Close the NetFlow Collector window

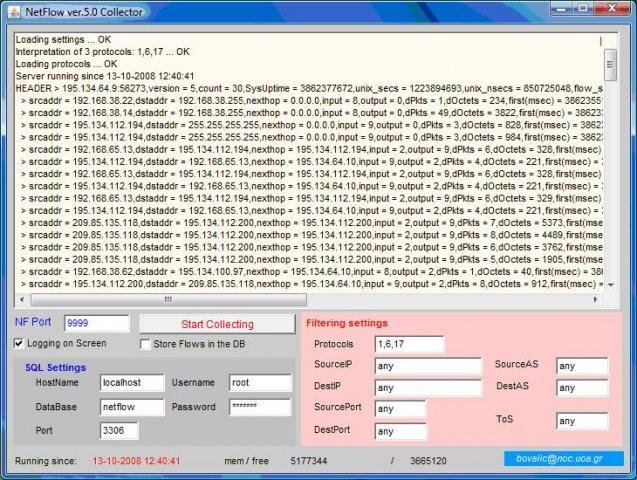[613, 9]
